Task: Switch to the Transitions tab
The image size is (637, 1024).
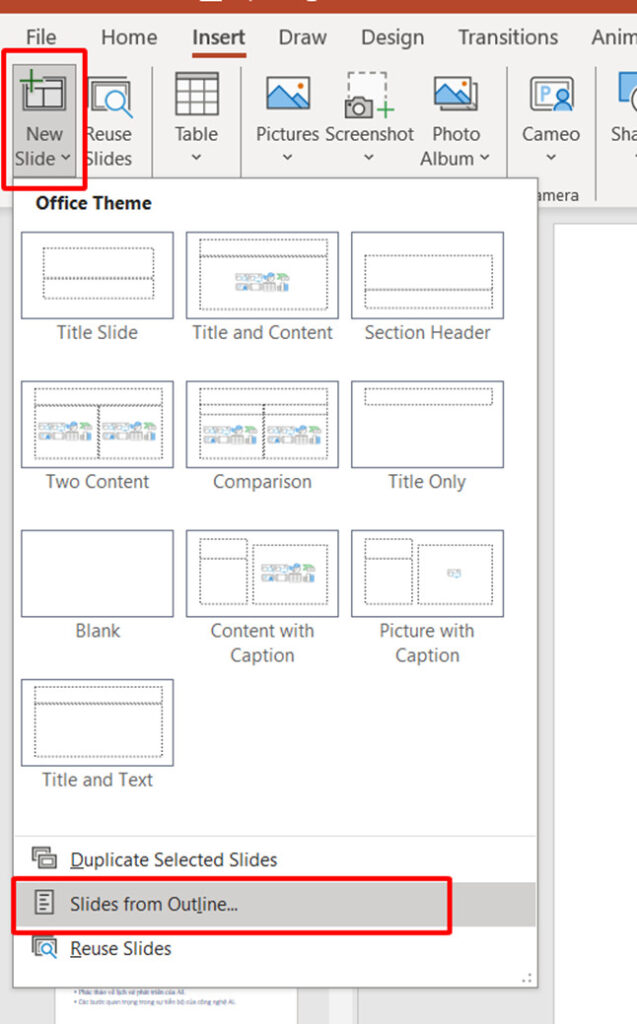Action: tap(508, 38)
